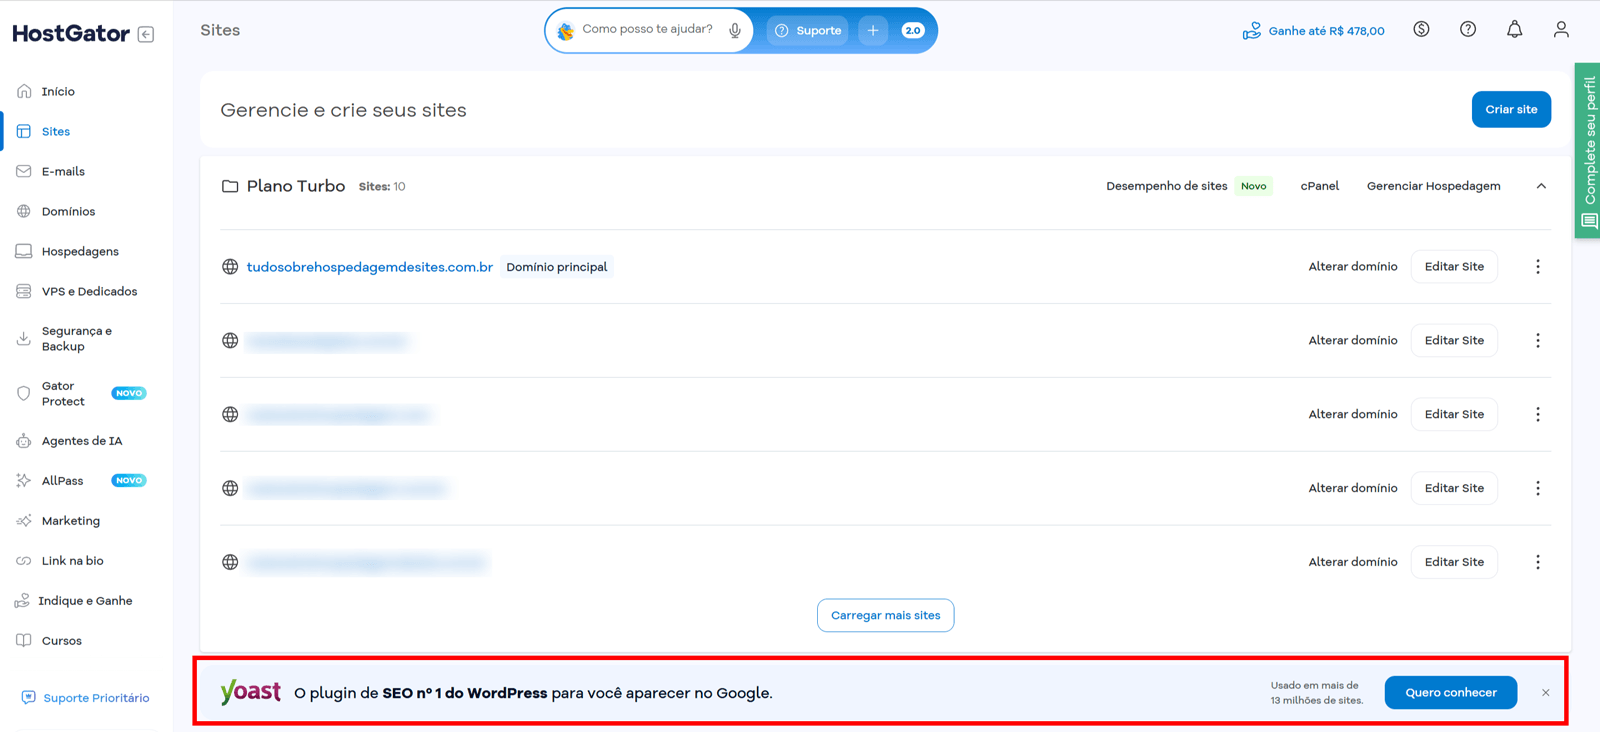Click Alterar domínio in second site row
The width and height of the screenshot is (1600, 732).
tap(1353, 341)
